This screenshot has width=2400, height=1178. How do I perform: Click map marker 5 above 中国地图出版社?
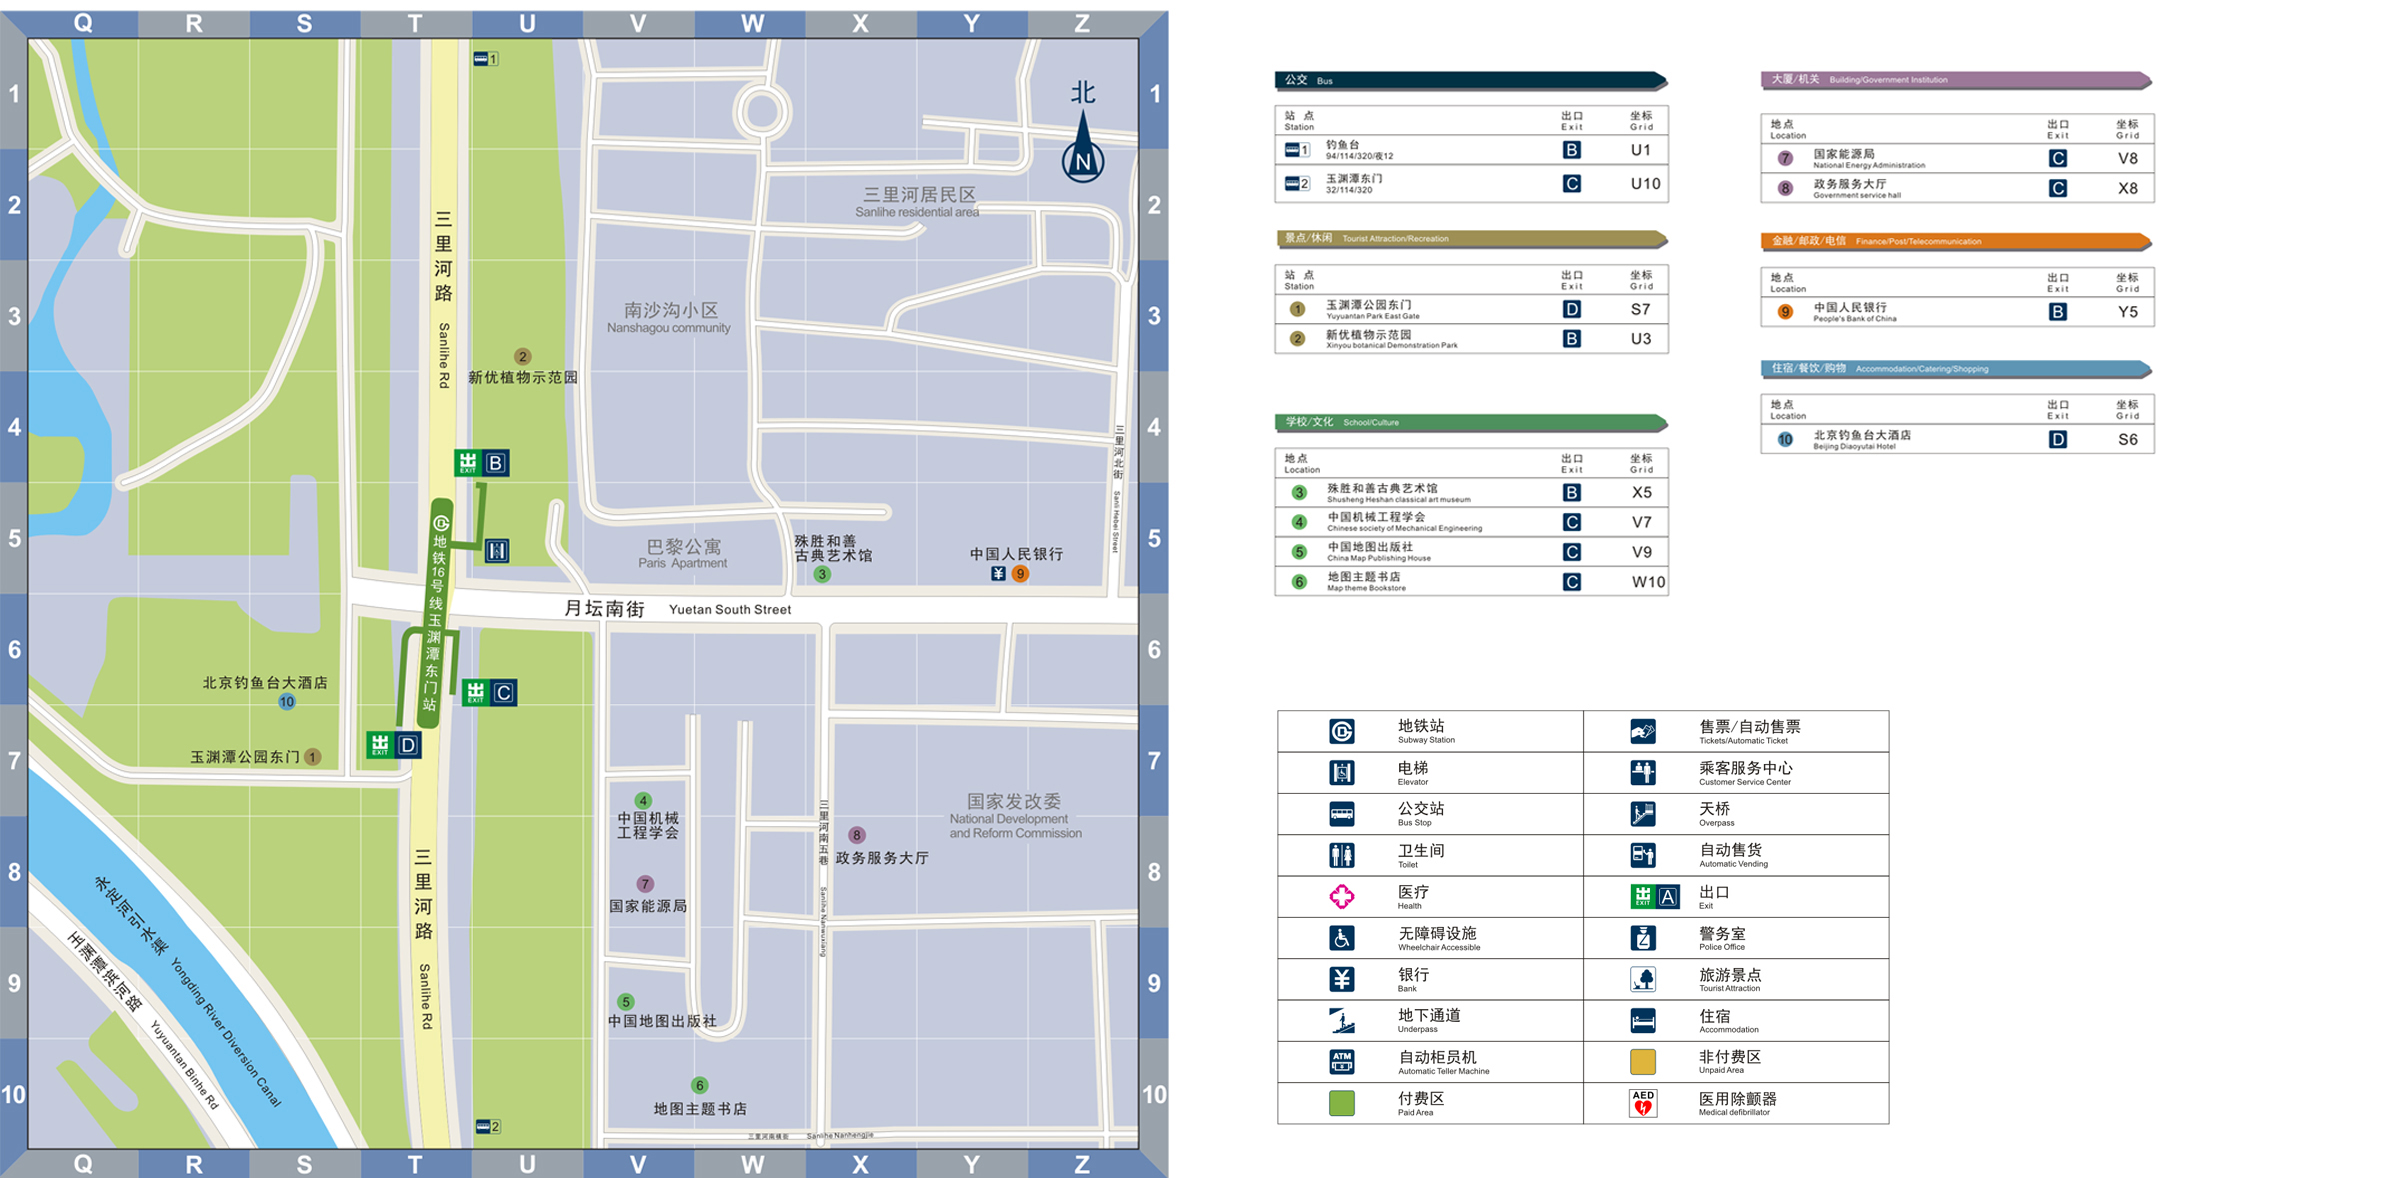pyautogui.click(x=626, y=1002)
